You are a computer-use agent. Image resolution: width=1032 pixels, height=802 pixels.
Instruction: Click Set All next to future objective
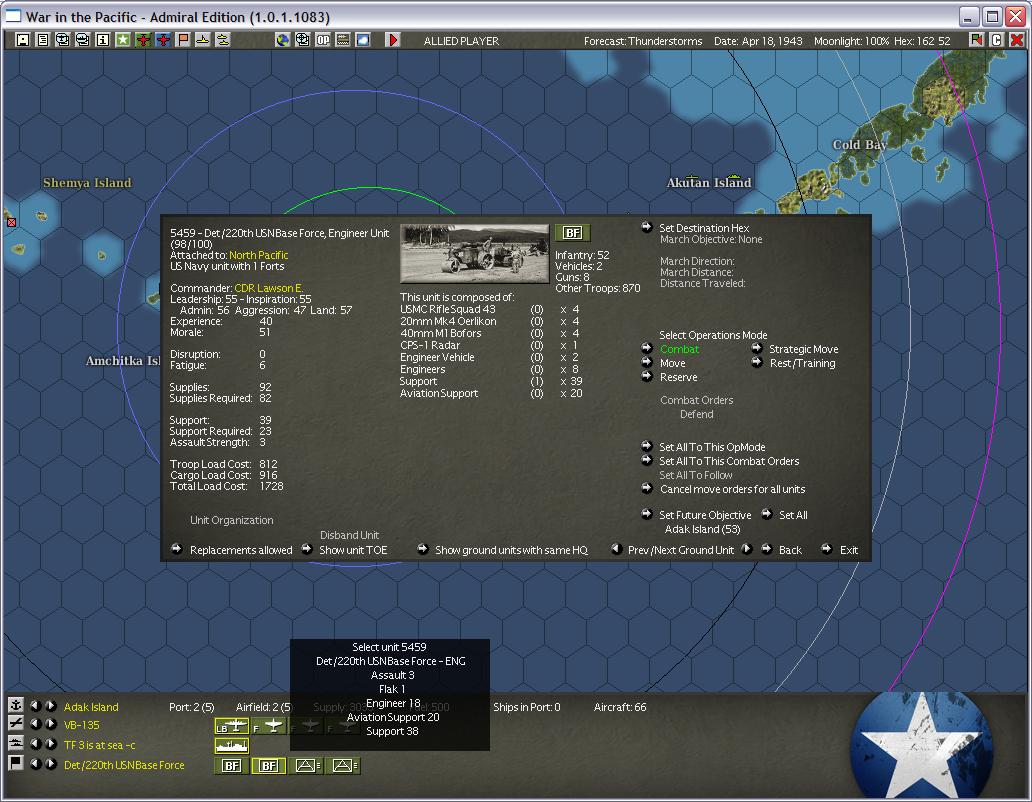[x=793, y=515]
